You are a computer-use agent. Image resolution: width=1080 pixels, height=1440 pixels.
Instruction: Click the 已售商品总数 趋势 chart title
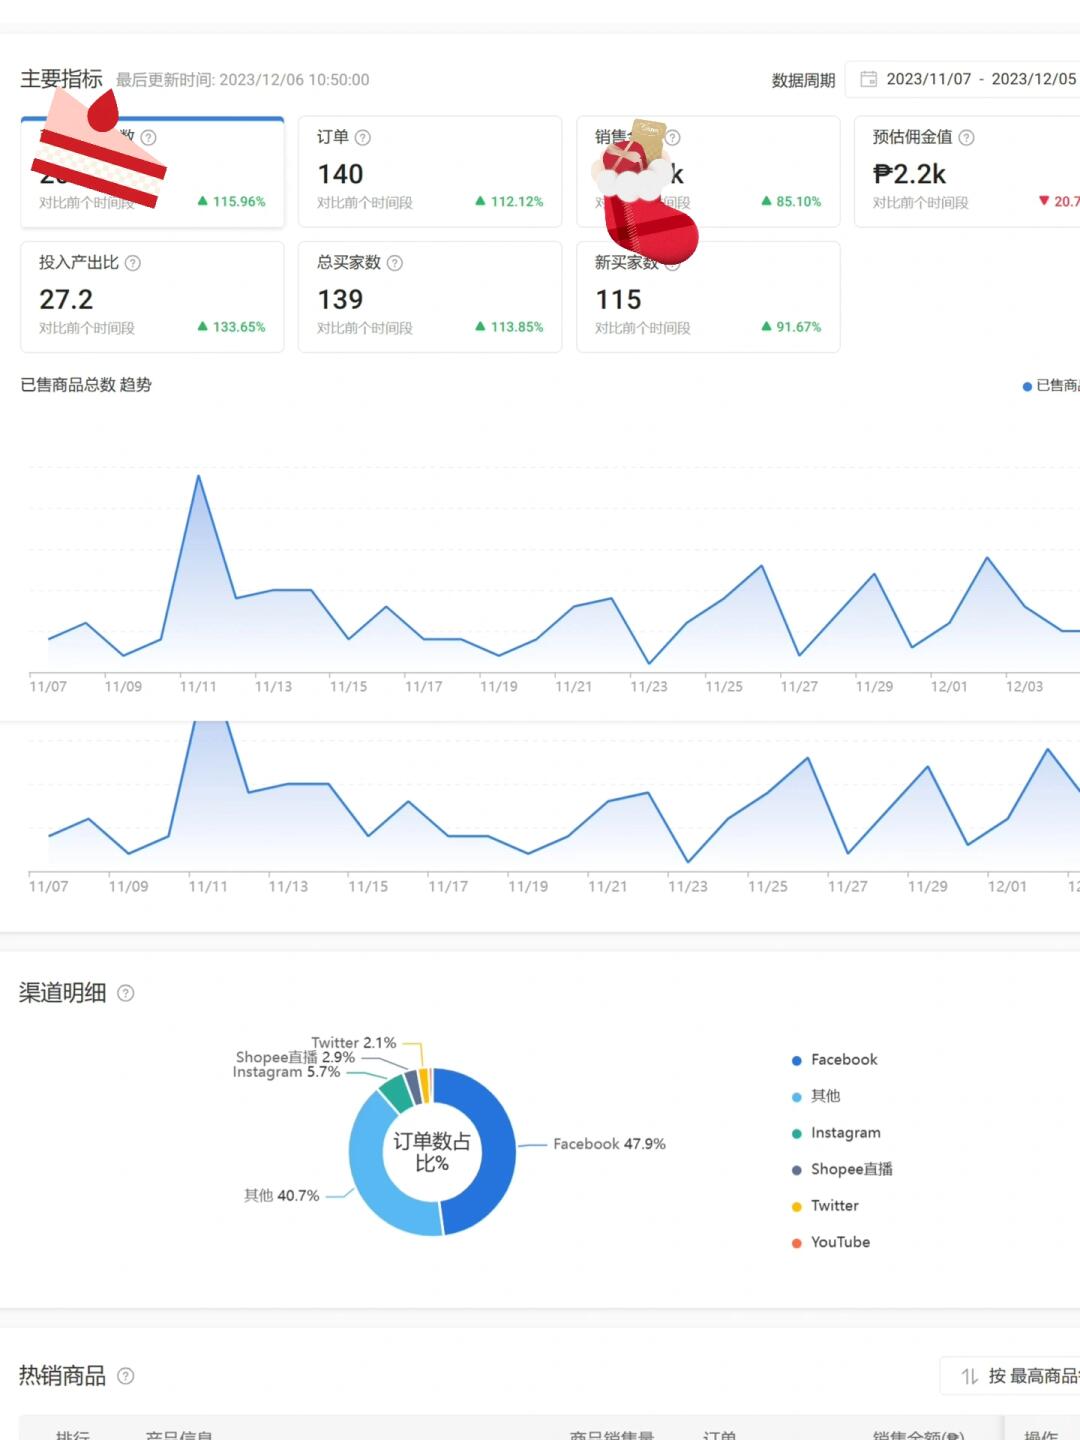pos(86,385)
